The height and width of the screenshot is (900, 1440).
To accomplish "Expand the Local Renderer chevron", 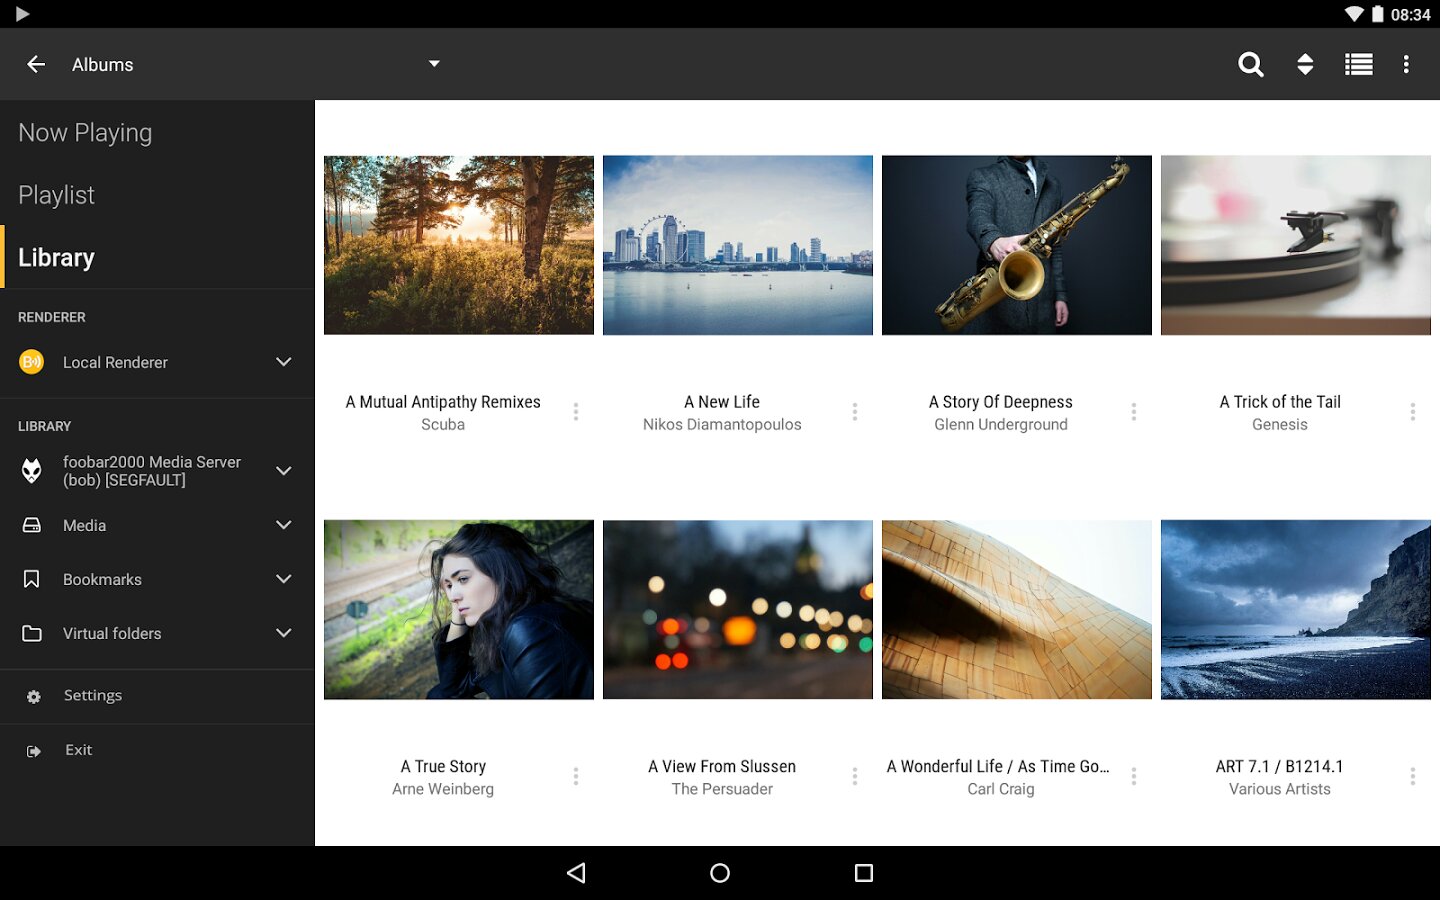I will [x=284, y=362].
